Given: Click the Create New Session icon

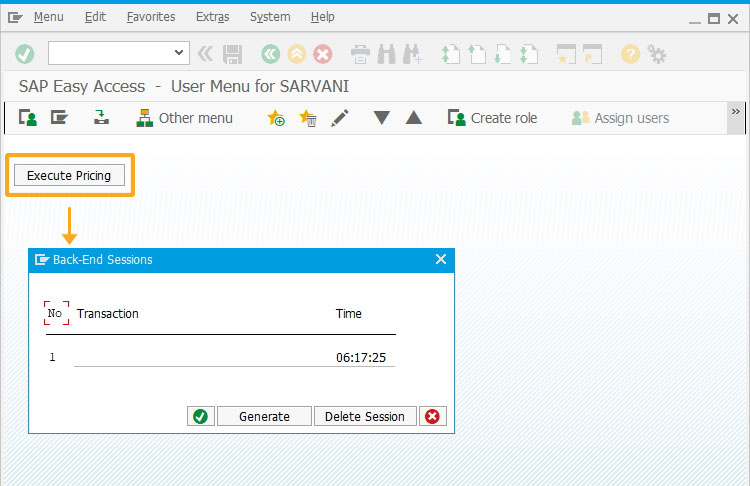Looking at the screenshot, I should [566, 54].
